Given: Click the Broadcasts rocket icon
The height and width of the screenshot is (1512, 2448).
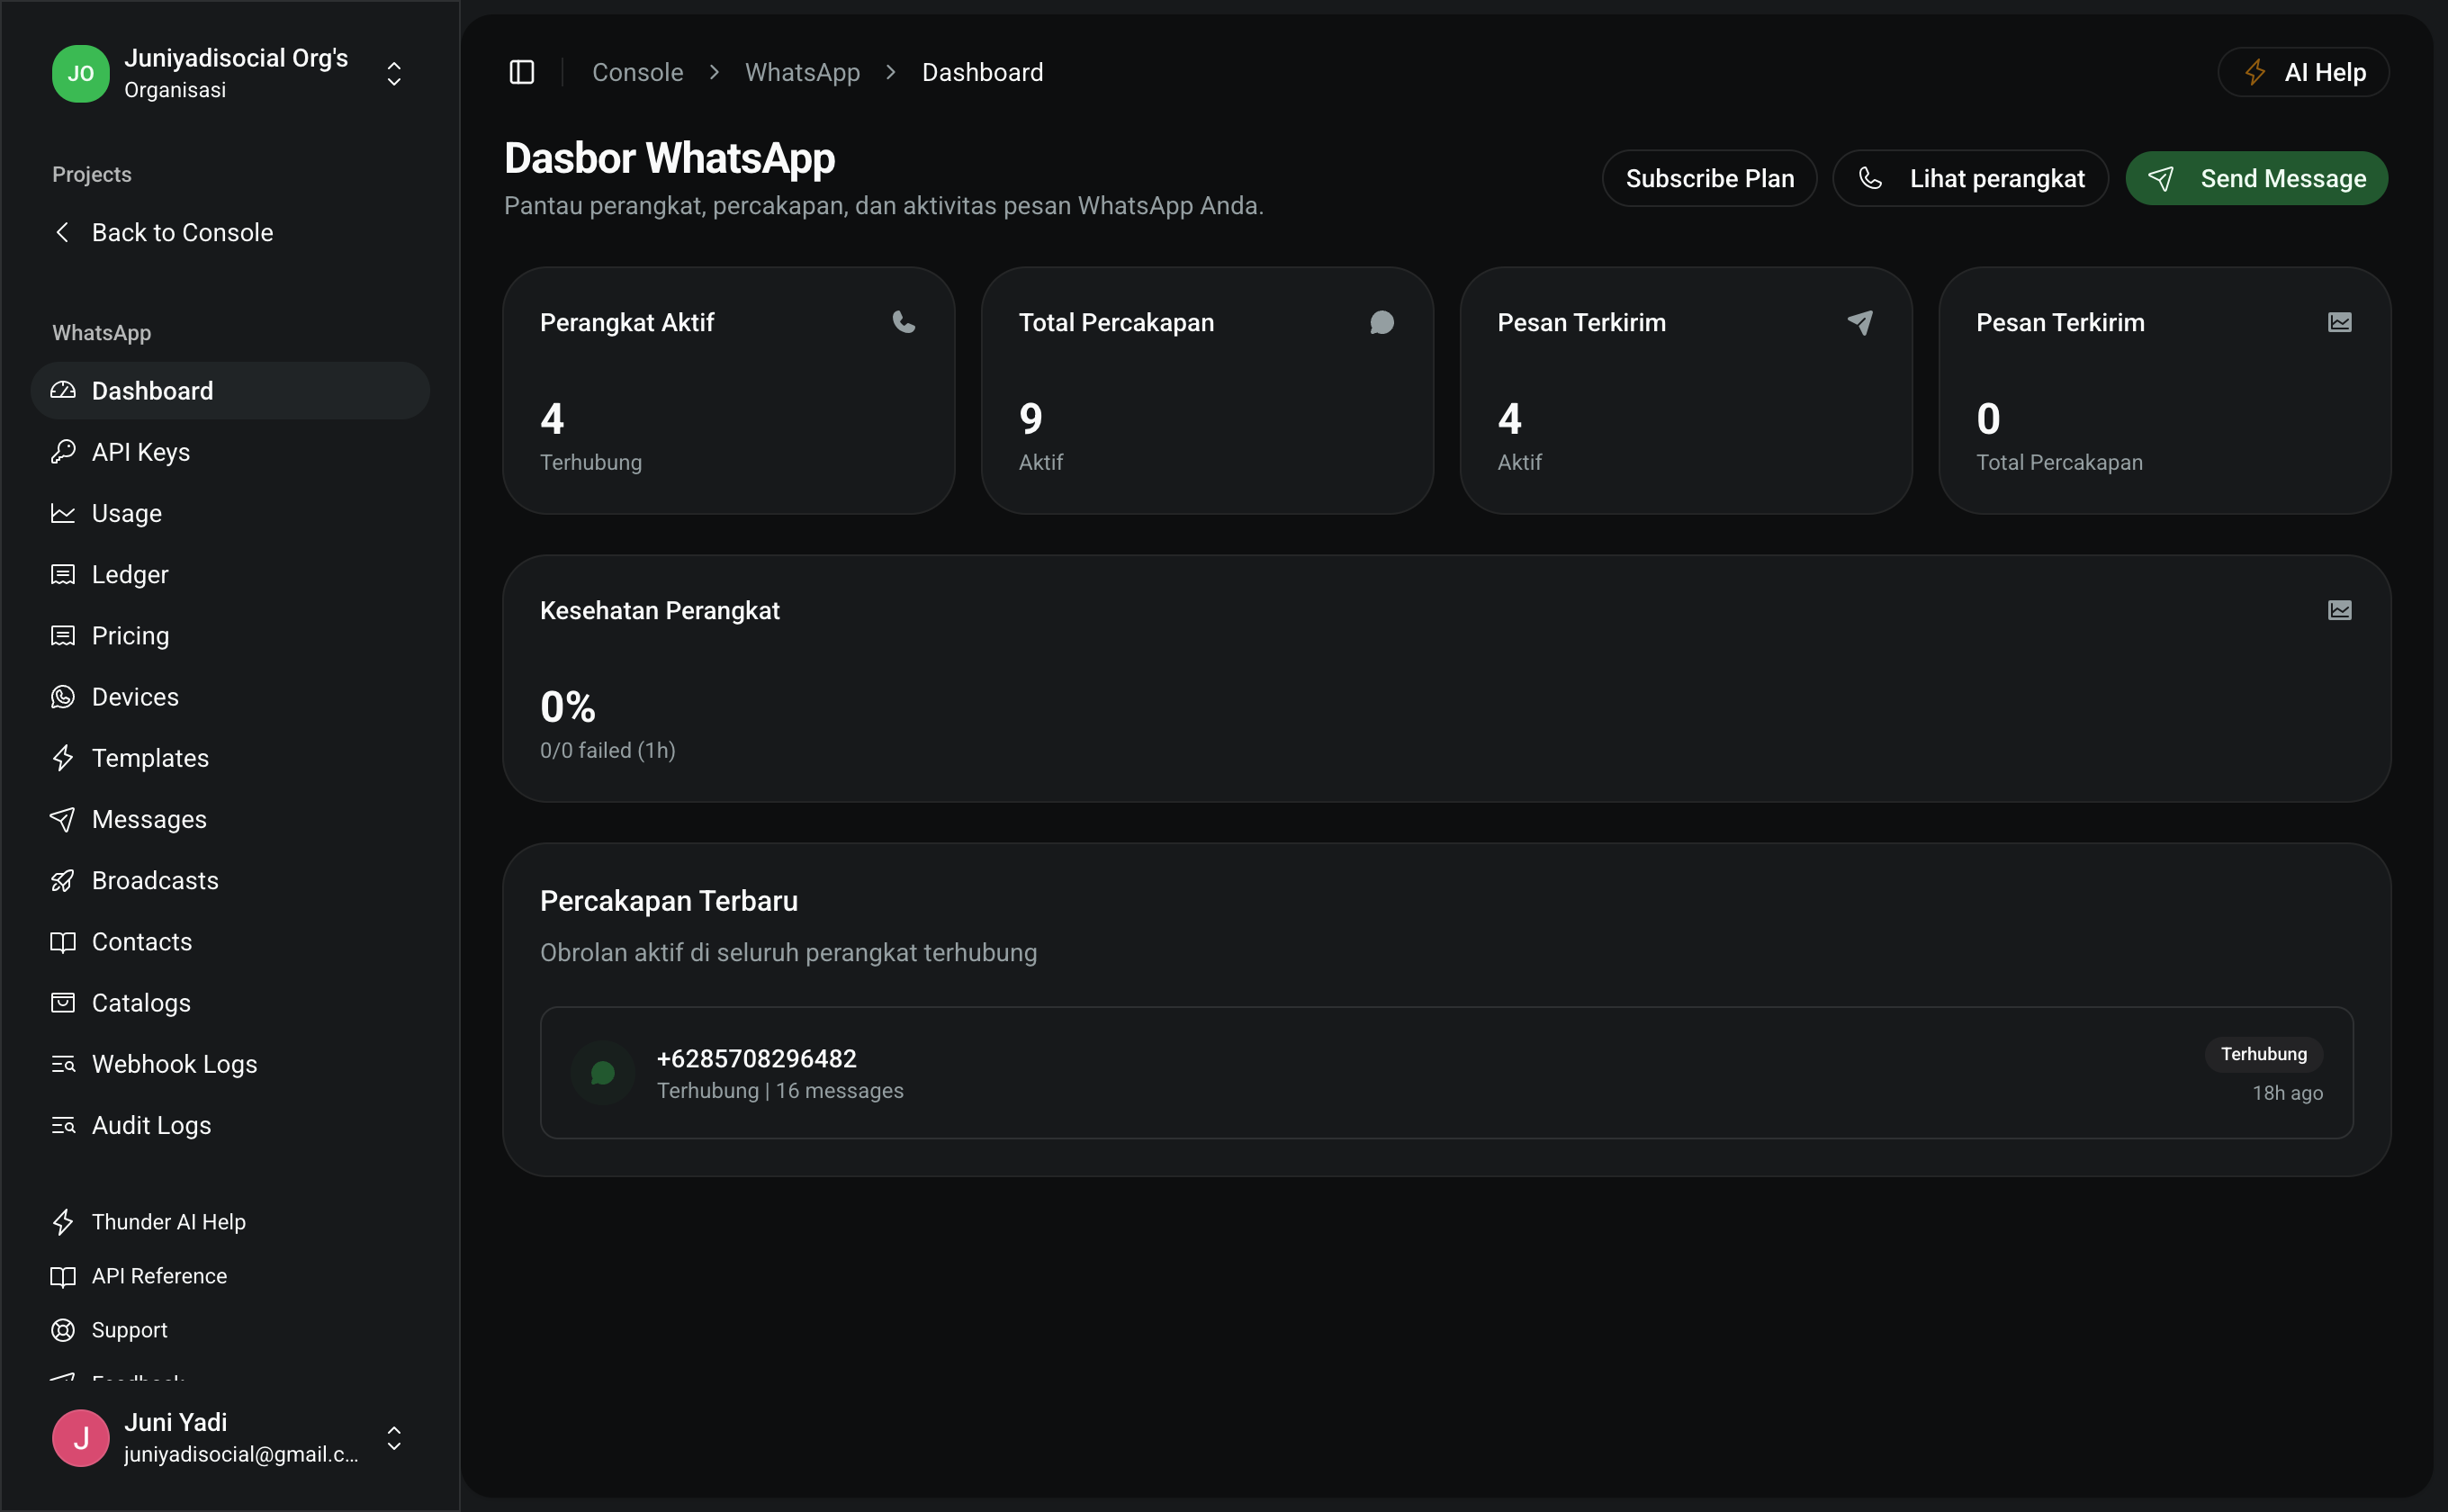Looking at the screenshot, I should (x=63, y=881).
